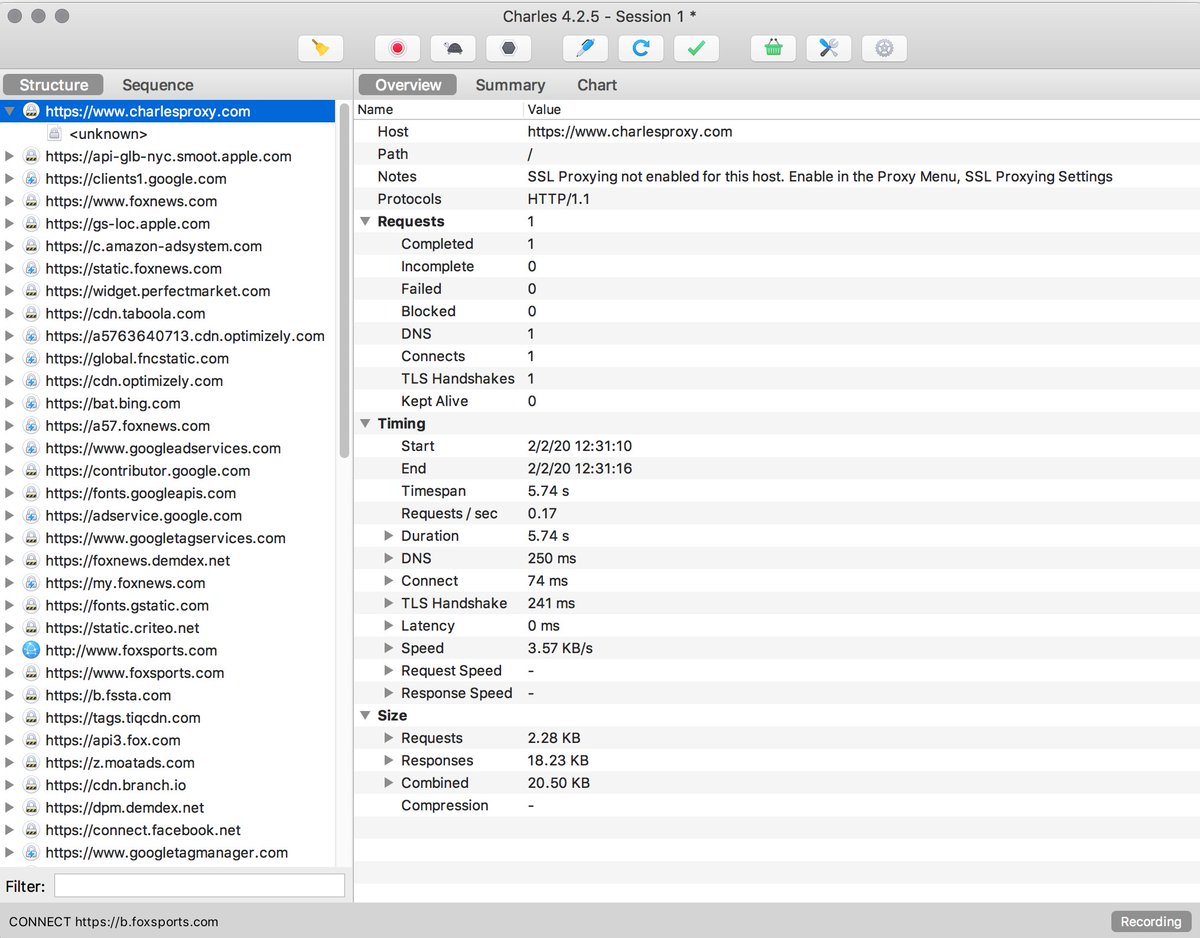Collapse the Timing section

pyautogui.click(x=366, y=423)
